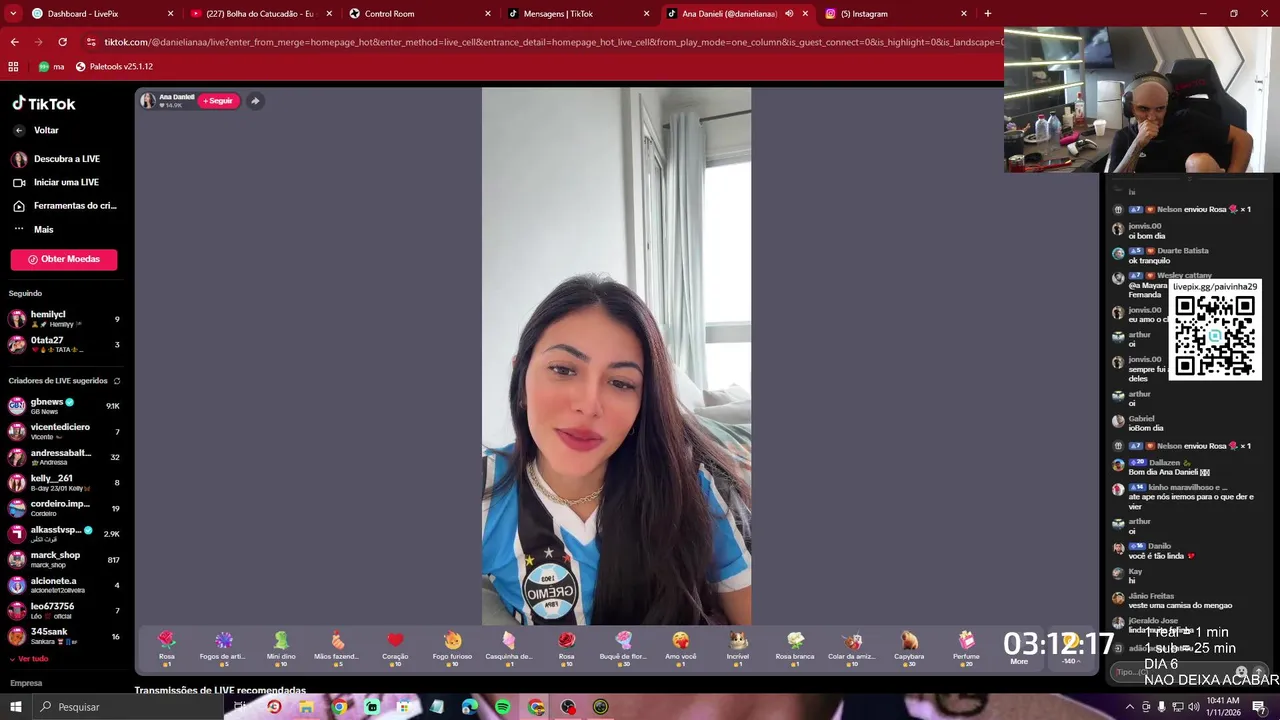The width and height of the screenshot is (1280, 720).
Task: Send the Fogo furioso gift
Action: [452, 647]
